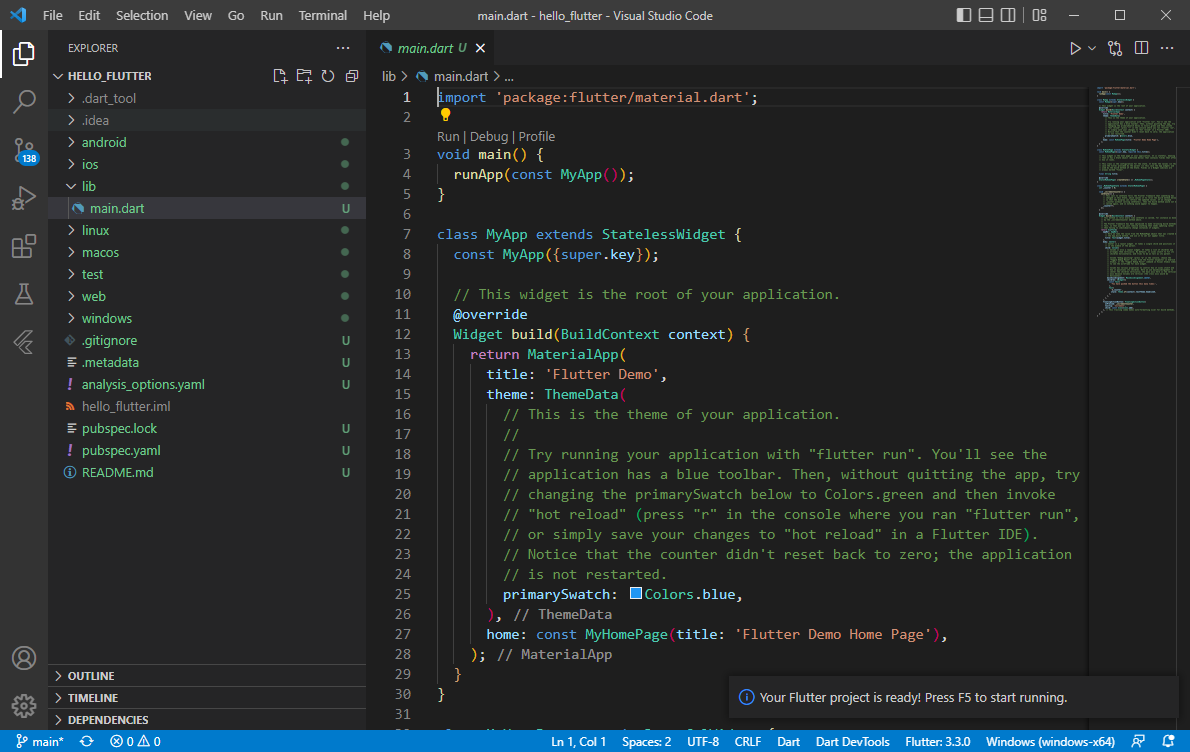Open the Accounts icon

point(24,658)
